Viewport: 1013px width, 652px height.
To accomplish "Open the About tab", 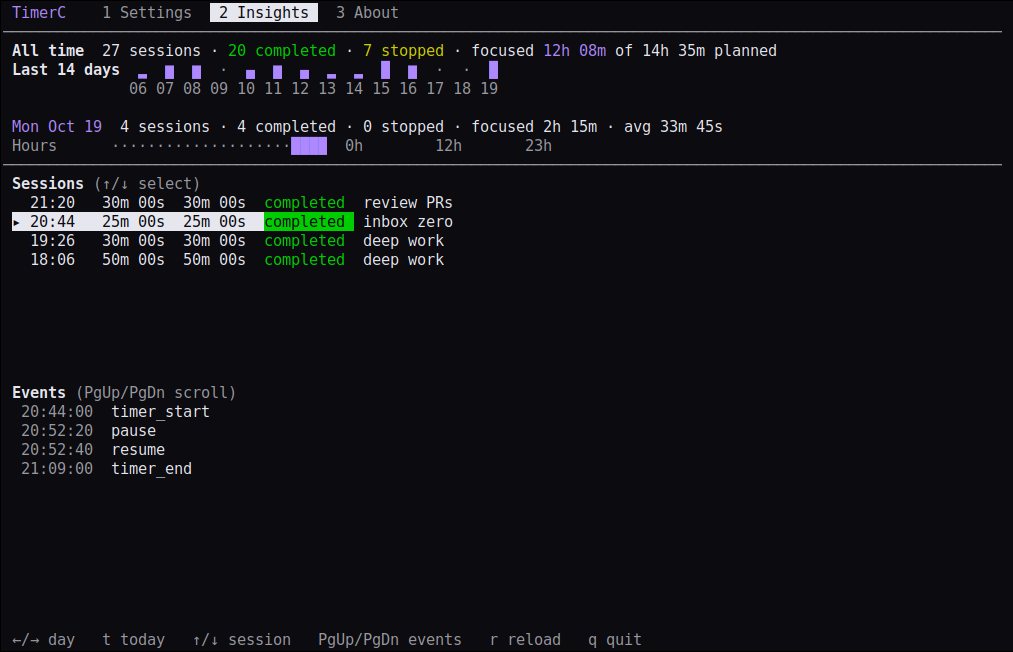I will point(367,12).
